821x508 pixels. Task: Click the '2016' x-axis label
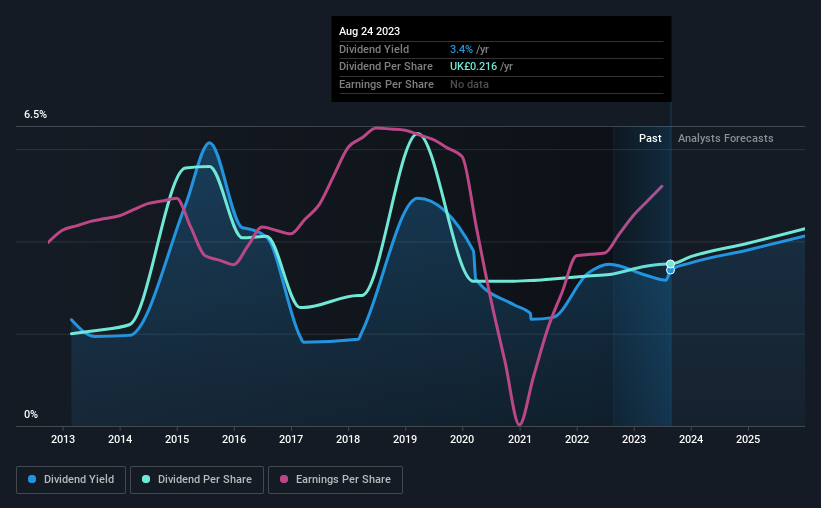(x=234, y=439)
